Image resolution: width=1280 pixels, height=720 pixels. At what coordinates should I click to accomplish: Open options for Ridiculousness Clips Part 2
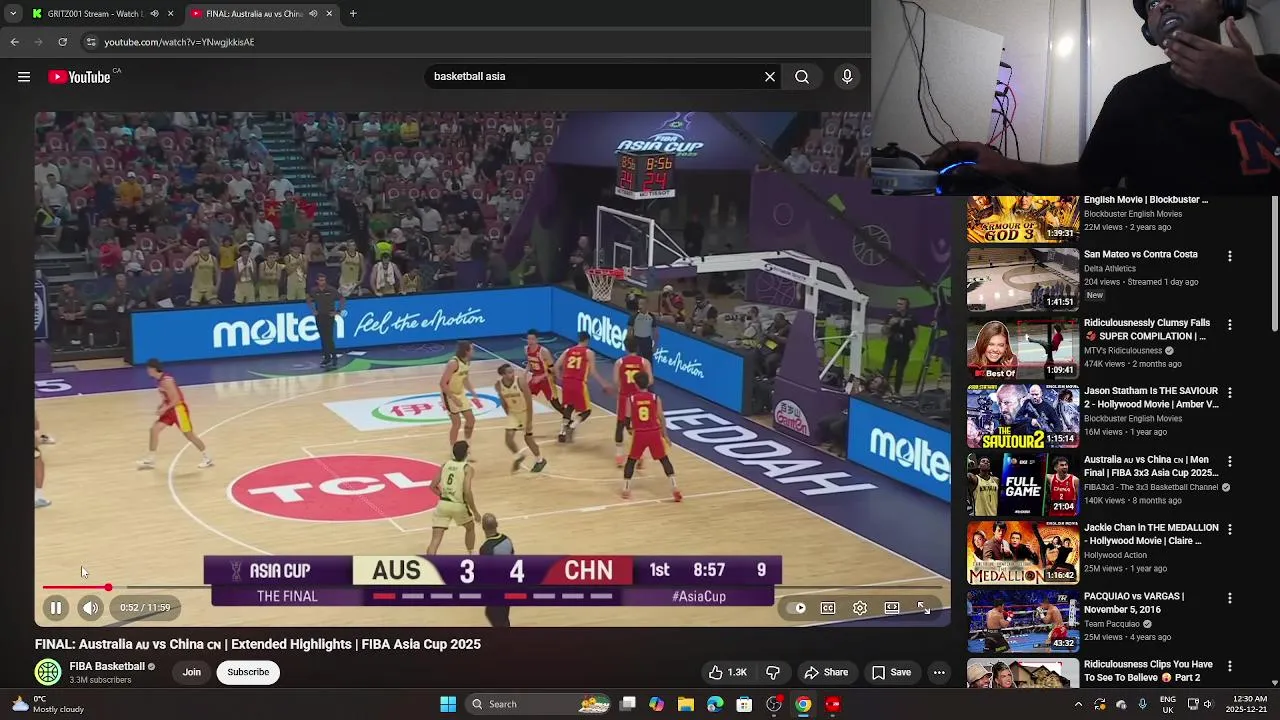pos(1230,666)
